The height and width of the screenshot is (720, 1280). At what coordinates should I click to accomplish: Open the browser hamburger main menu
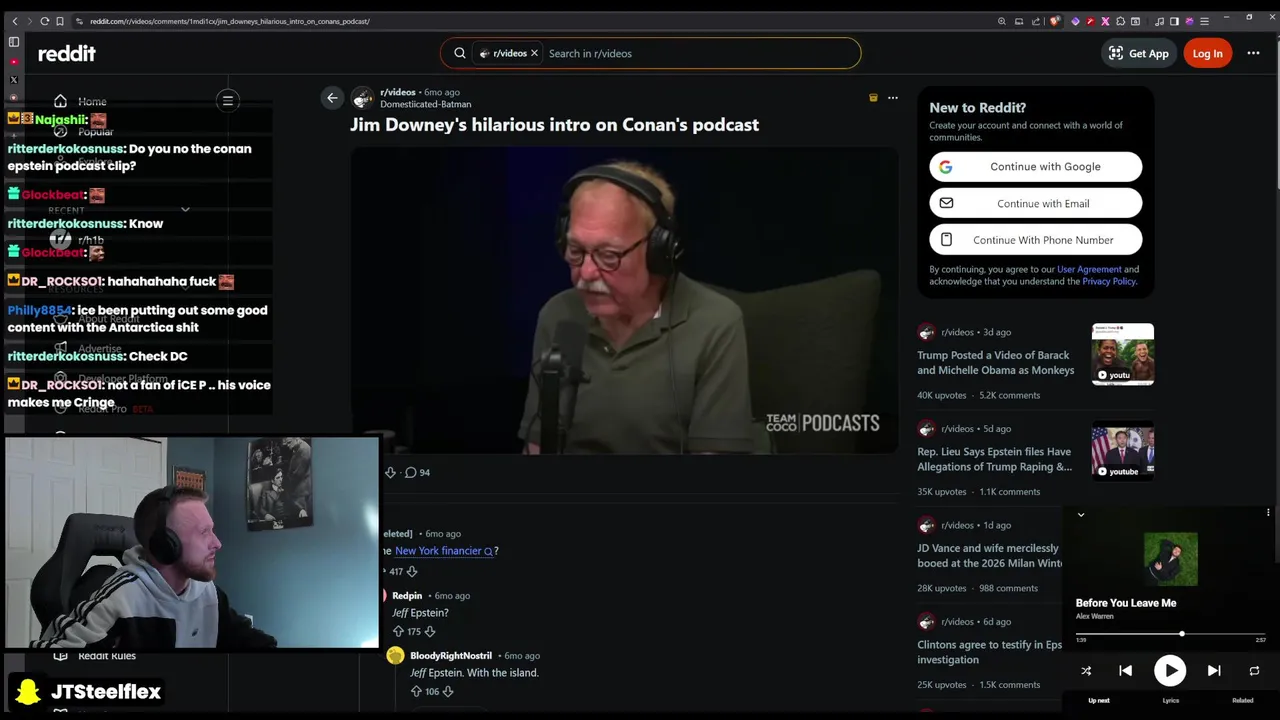click(1205, 21)
